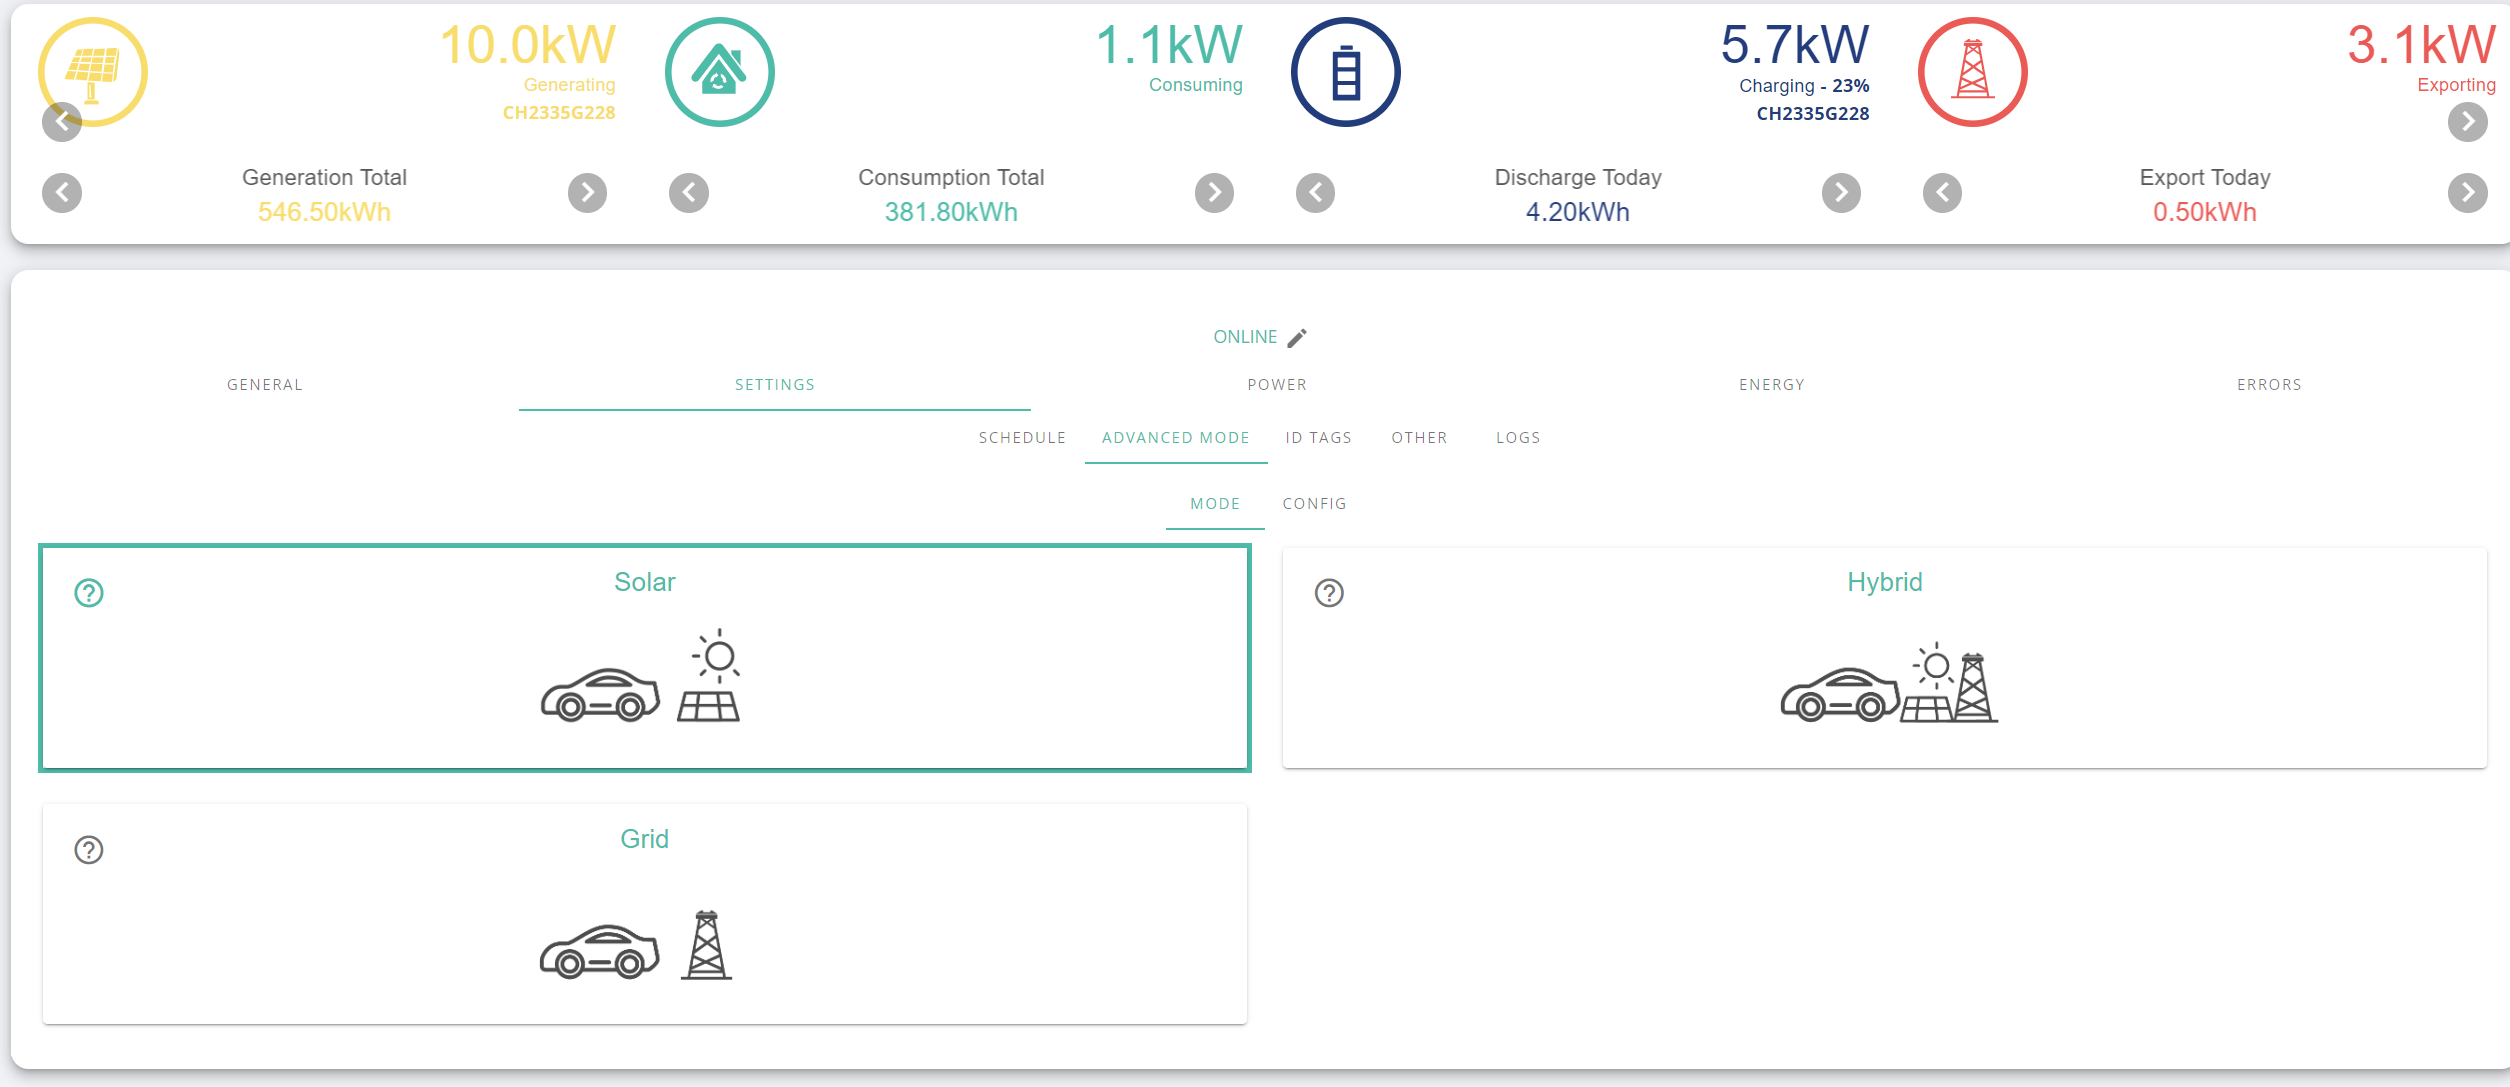Open help for Solar mode
2510x1087 pixels.
[x=89, y=593]
